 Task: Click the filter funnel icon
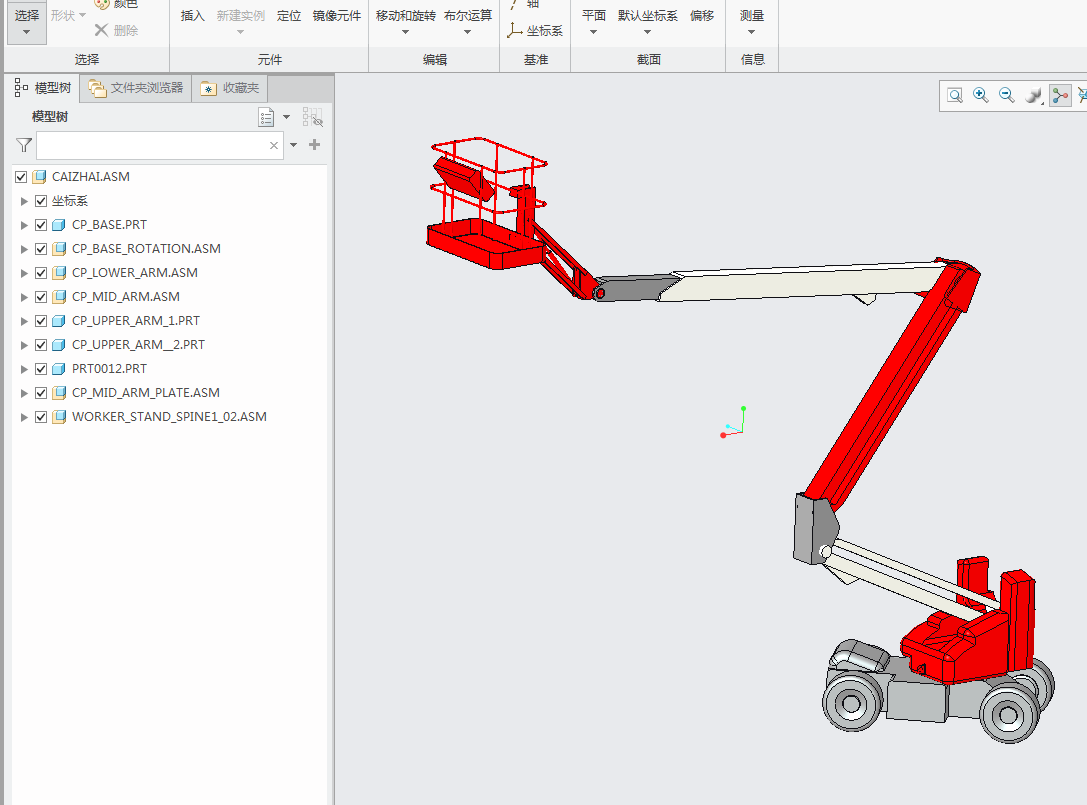click(24, 145)
